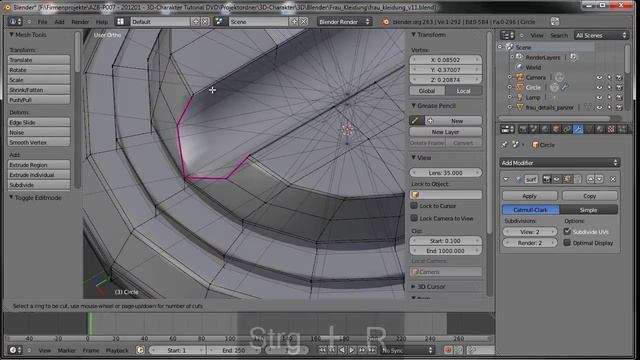Enable Lock Camera to View checkbox
The height and width of the screenshot is (360, 640).
[x=414, y=218]
